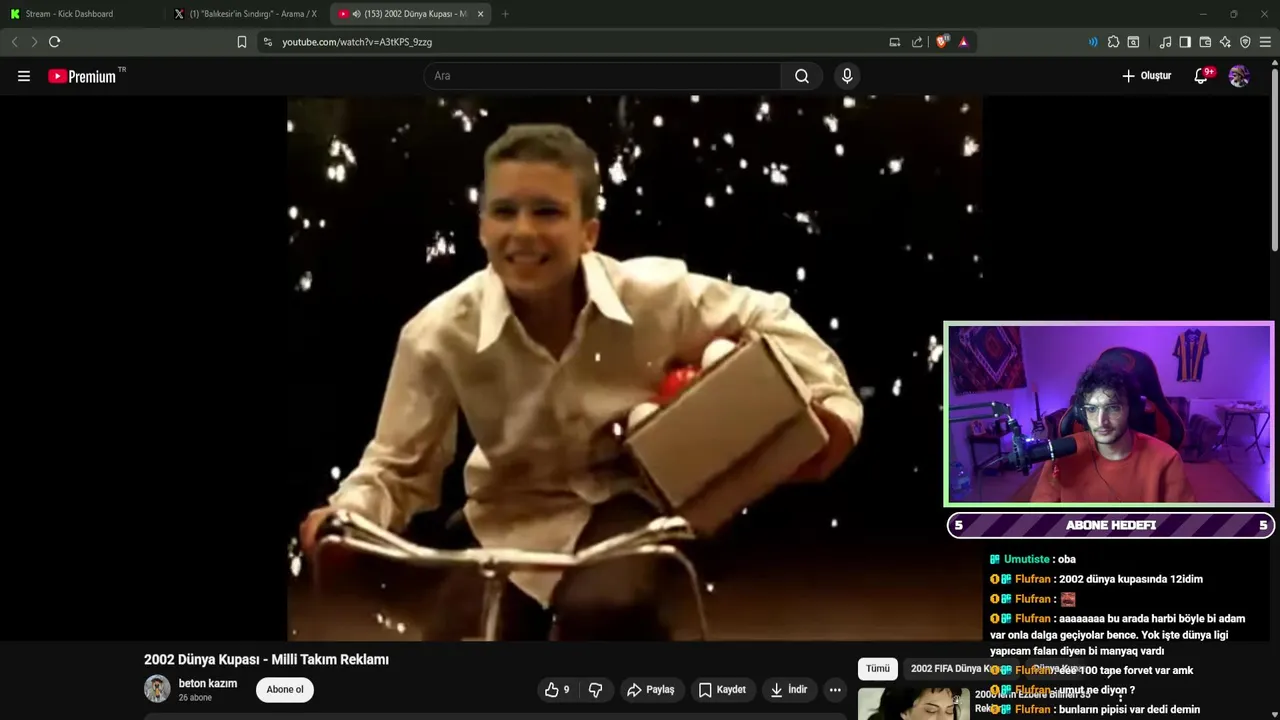Subscribe with the Abone ol button
The width and height of the screenshot is (1280, 720).
click(285, 690)
